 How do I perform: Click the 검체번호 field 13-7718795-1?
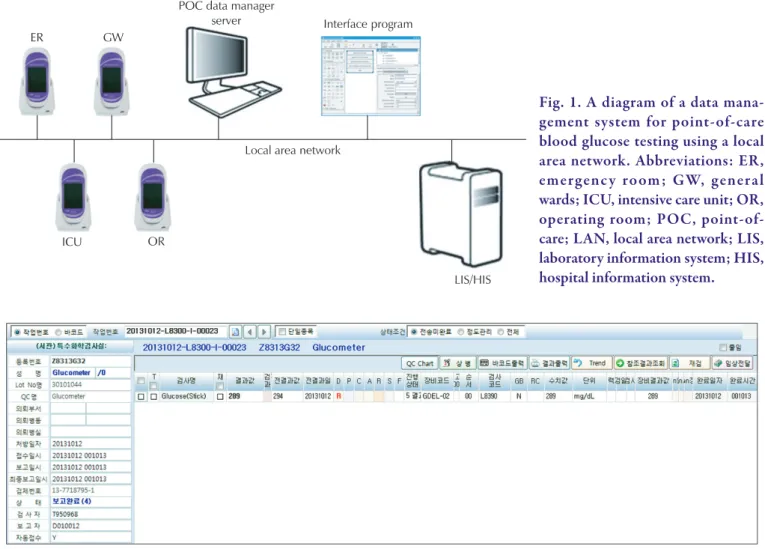(x=91, y=490)
